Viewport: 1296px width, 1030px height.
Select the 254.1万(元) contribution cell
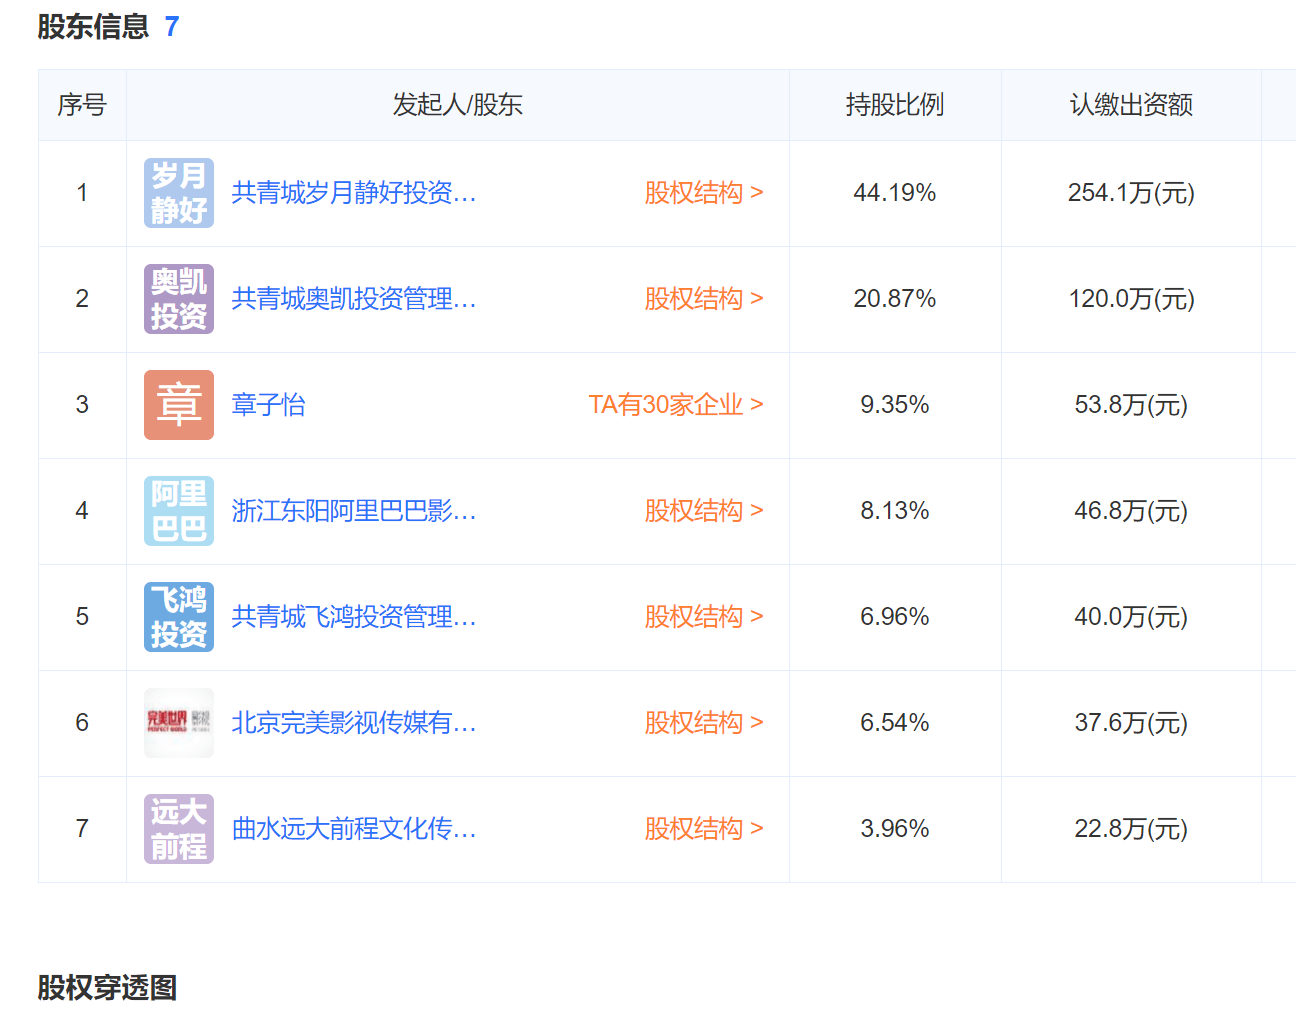tap(1131, 193)
